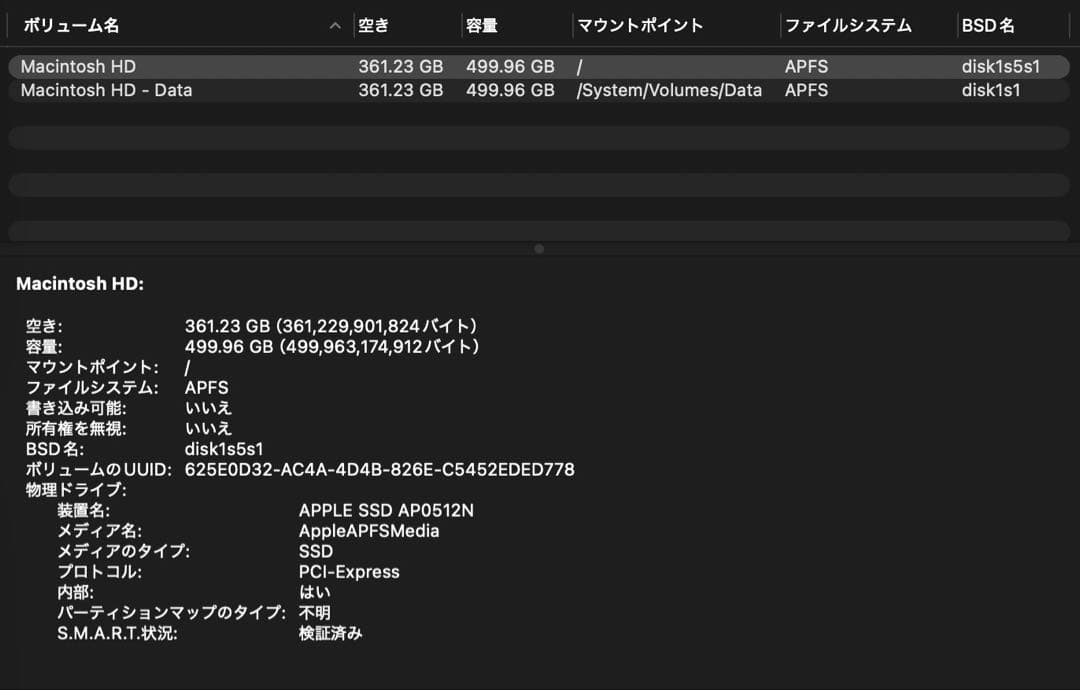Screen dimensions: 1080x690
Task: Sort by the ファイルシステム column
Action: coord(848,25)
